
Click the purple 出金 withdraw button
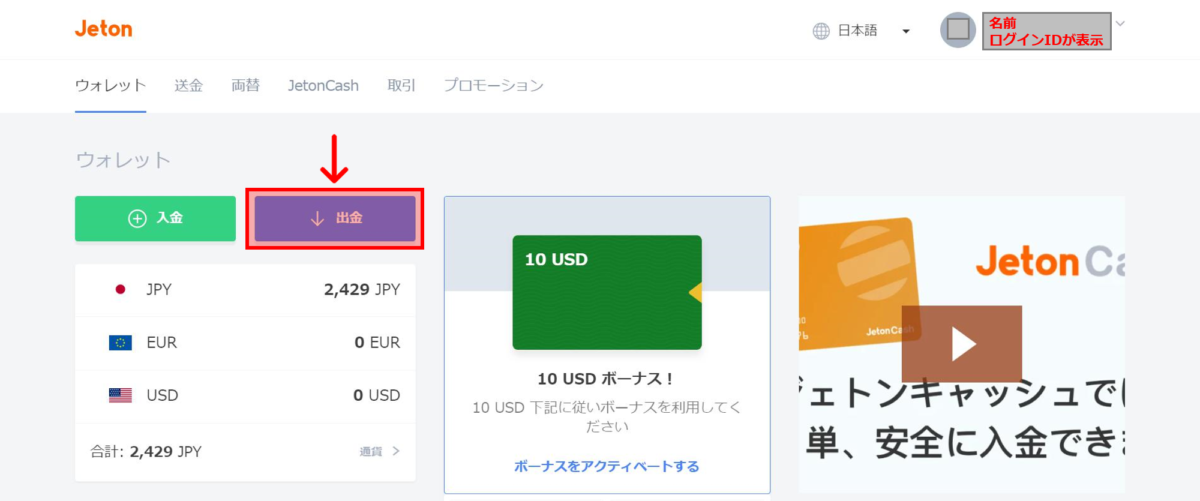coord(335,218)
